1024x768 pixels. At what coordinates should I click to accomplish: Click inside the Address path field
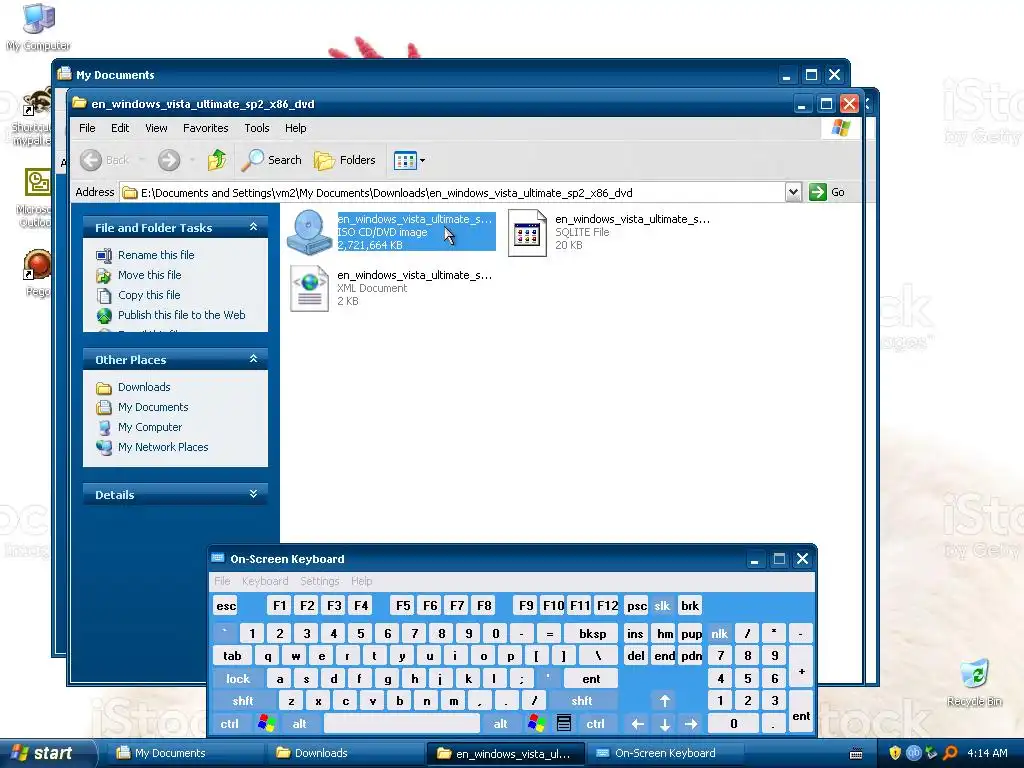[x=454, y=193]
